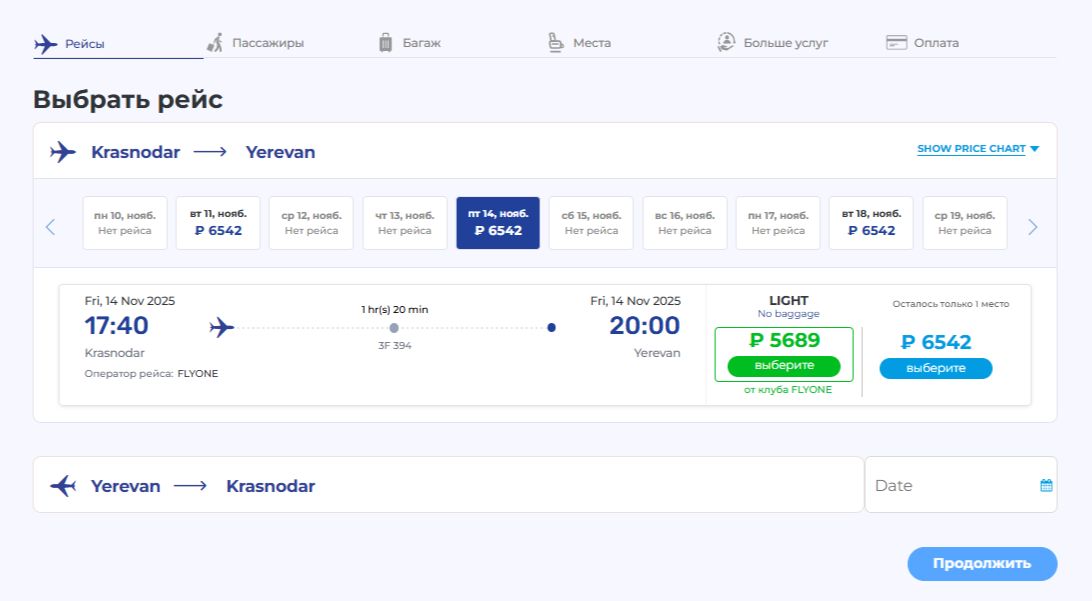Click the plane icon next to Krasnodar header
1092x601 pixels.
(x=63, y=152)
